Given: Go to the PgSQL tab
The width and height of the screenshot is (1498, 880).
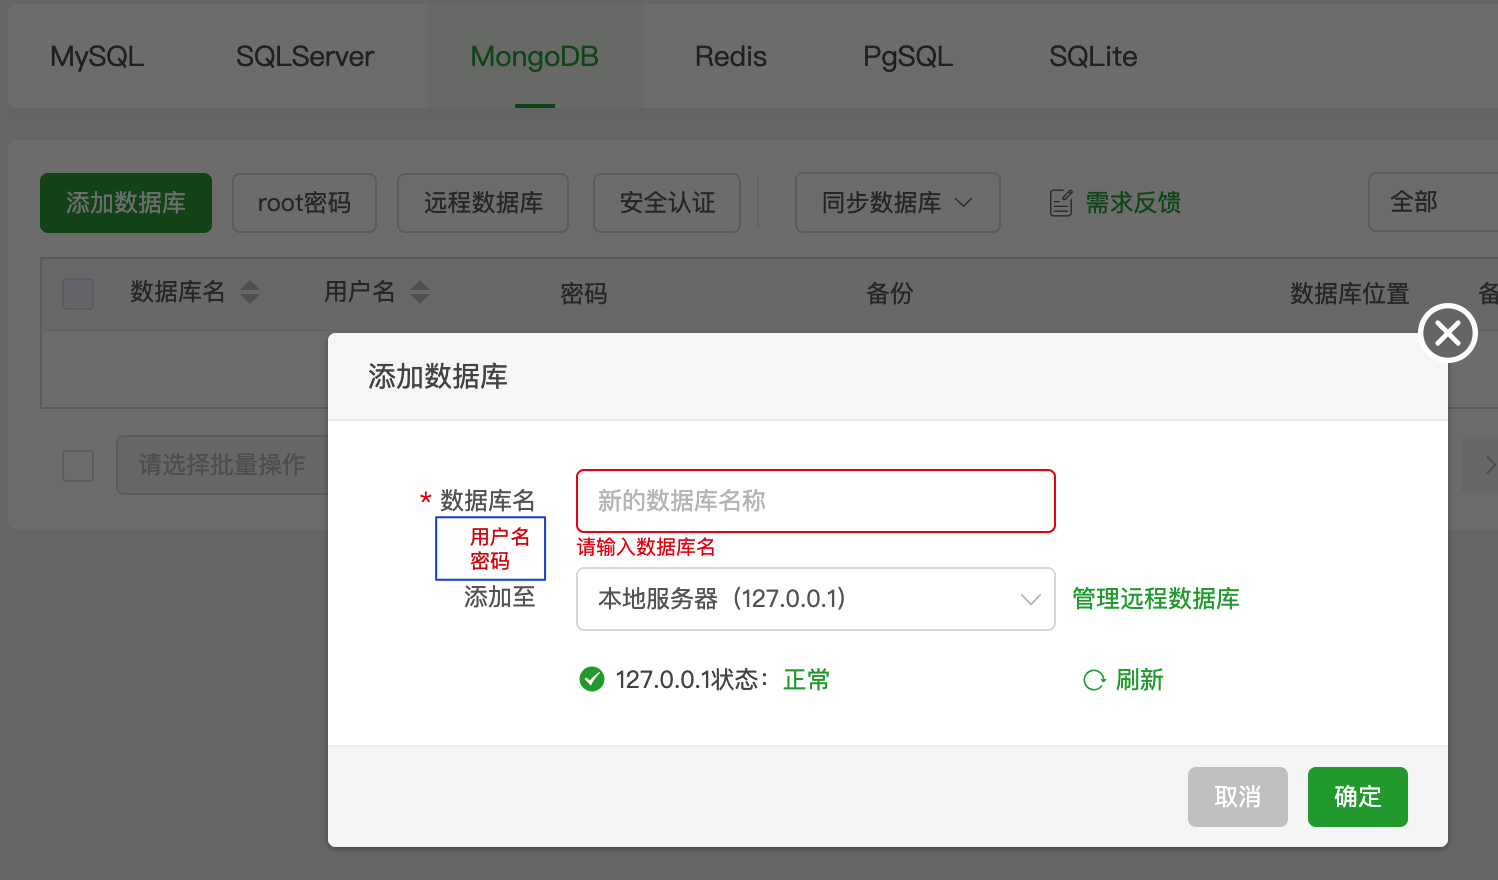Looking at the screenshot, I should [908, 57].
